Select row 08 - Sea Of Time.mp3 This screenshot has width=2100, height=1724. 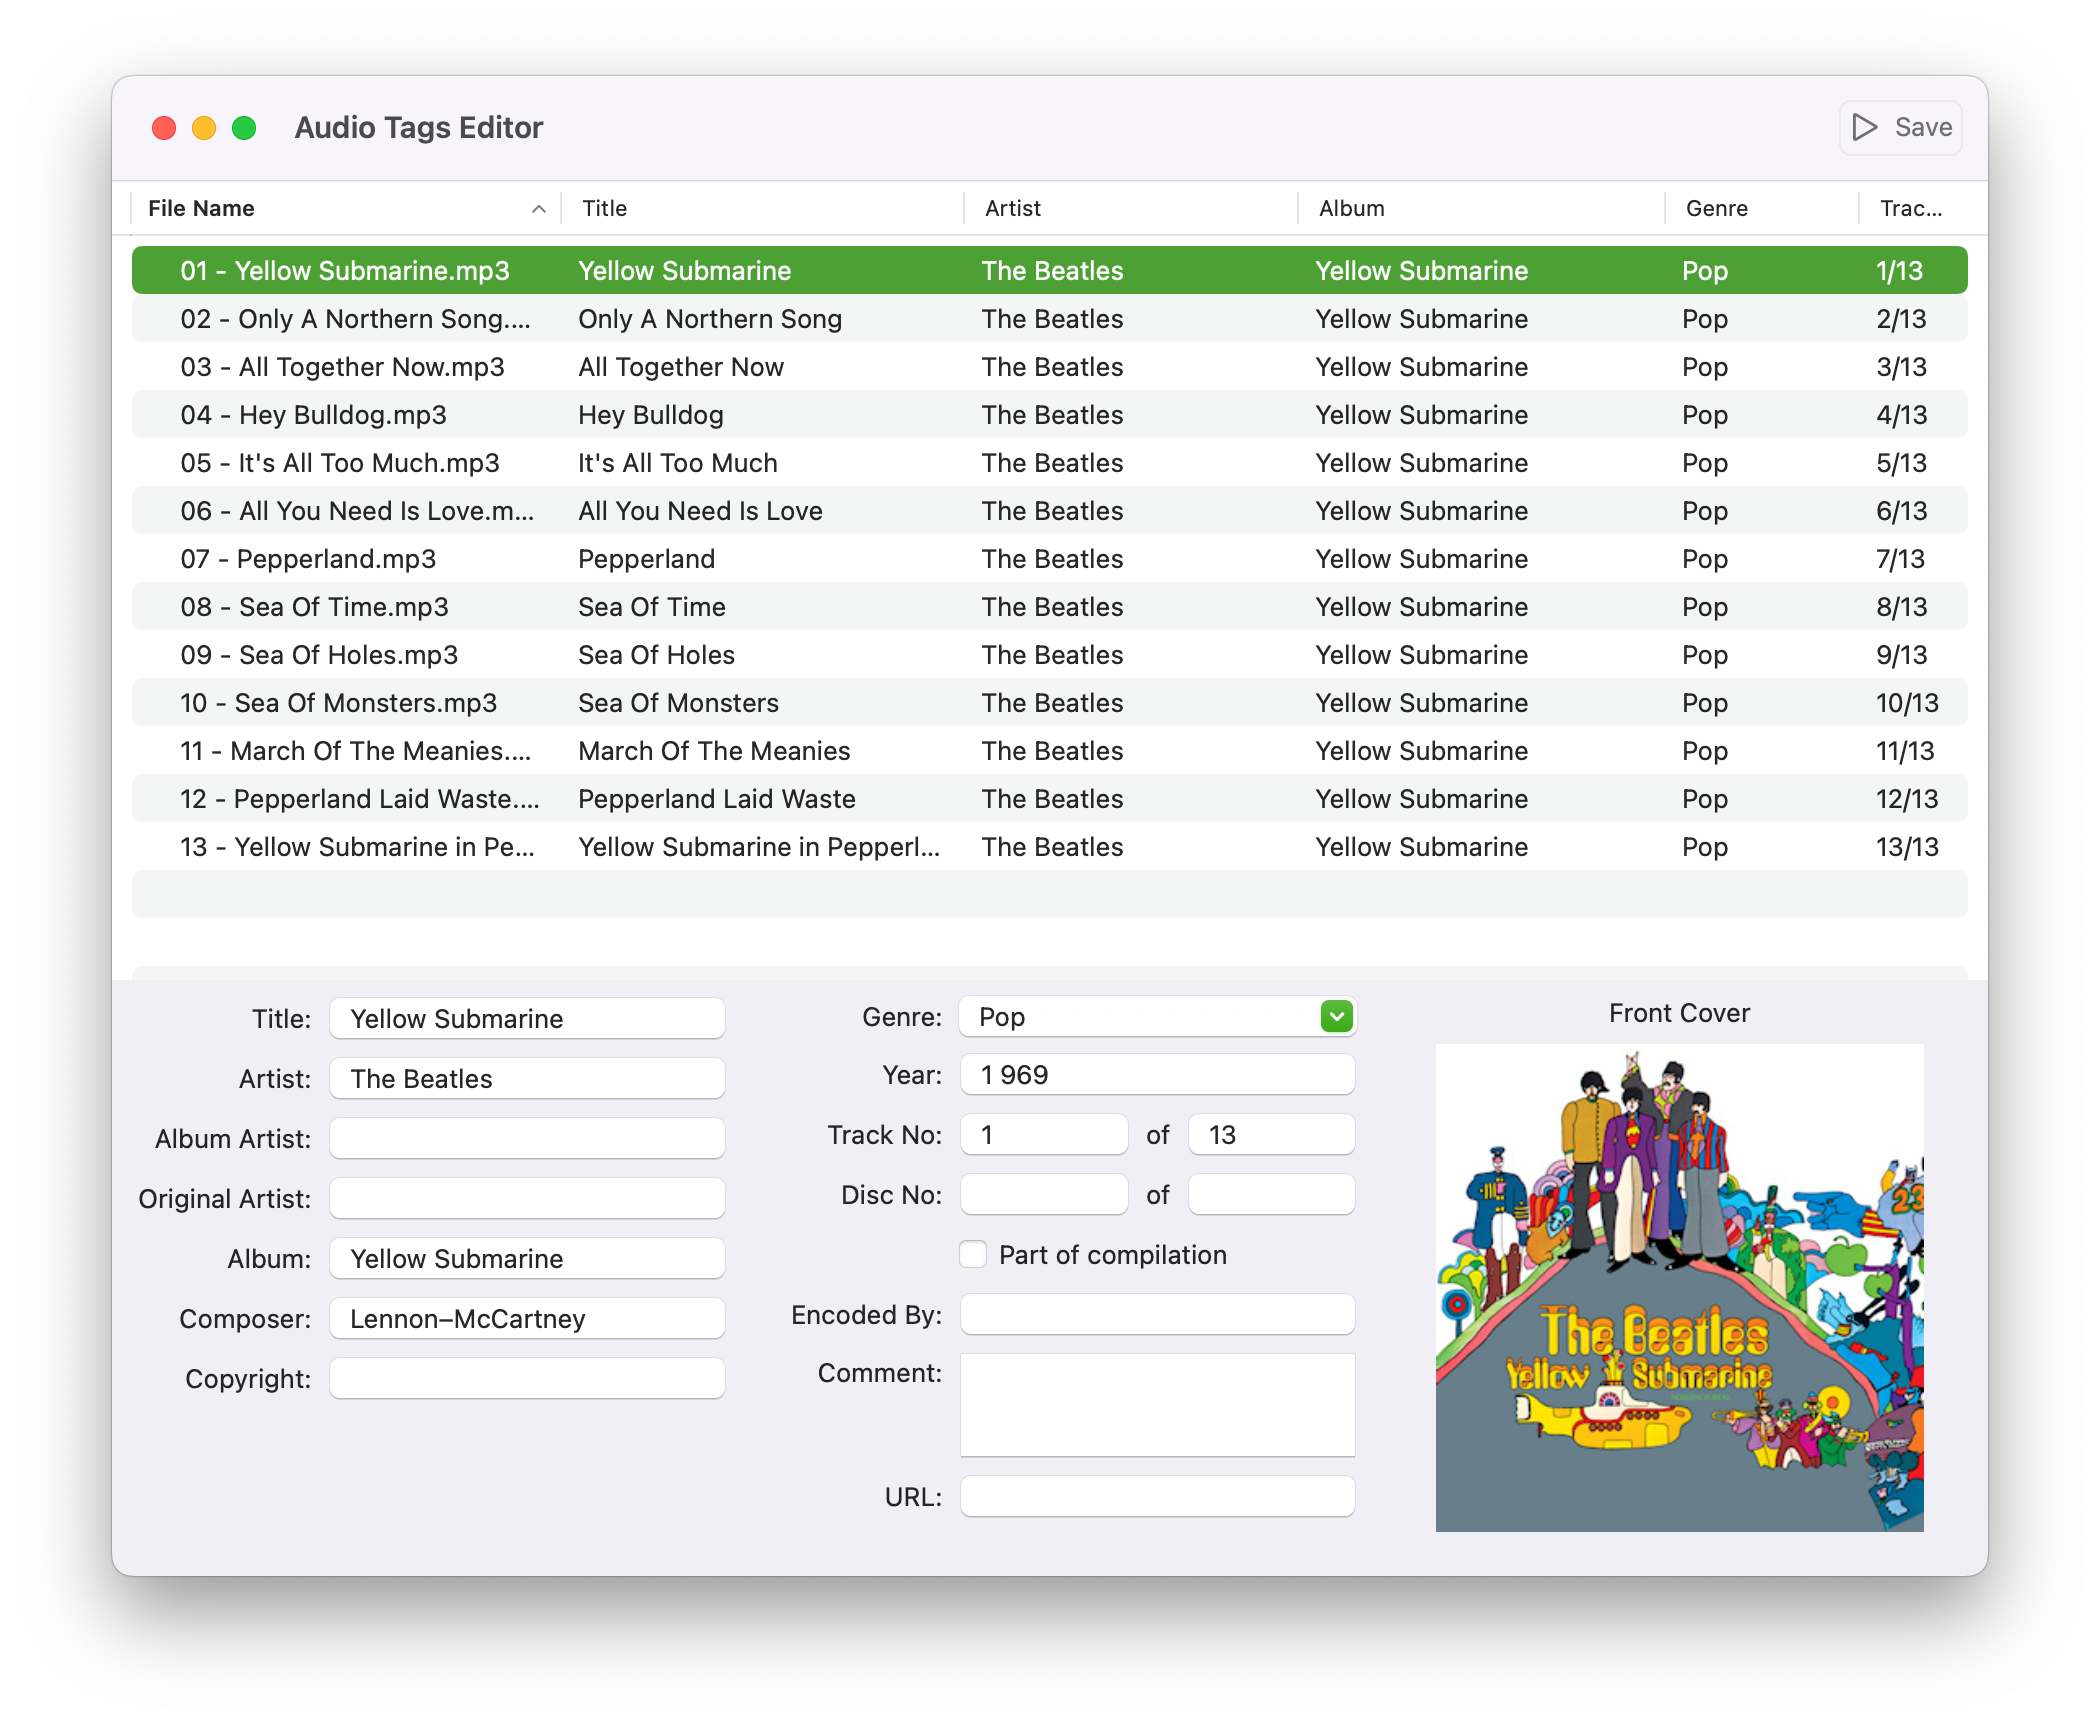click(x=1049, y=606)
